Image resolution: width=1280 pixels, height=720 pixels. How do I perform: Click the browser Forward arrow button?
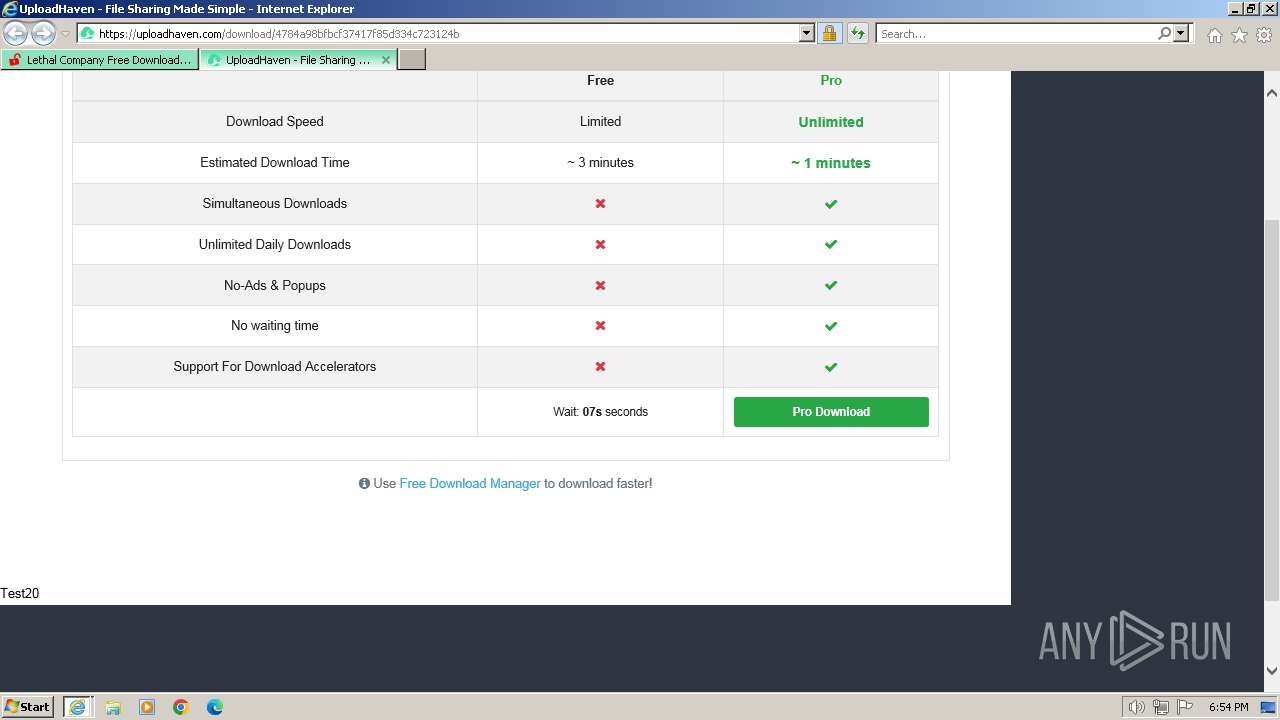tap(43, 33)
